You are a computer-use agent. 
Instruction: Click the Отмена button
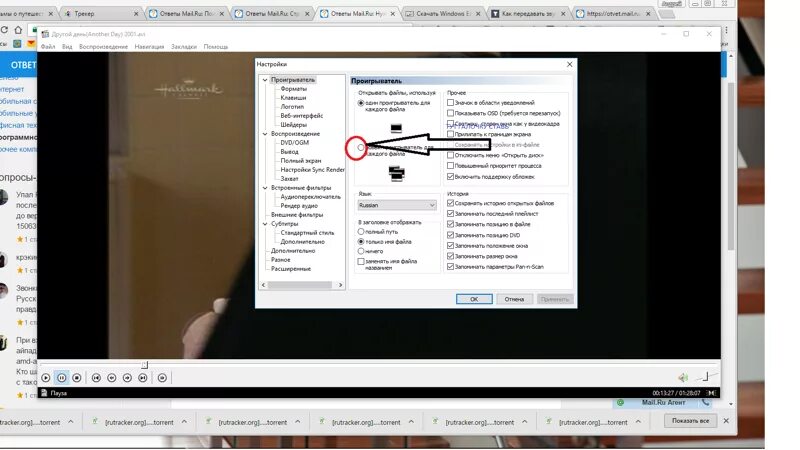pos(514,299)
